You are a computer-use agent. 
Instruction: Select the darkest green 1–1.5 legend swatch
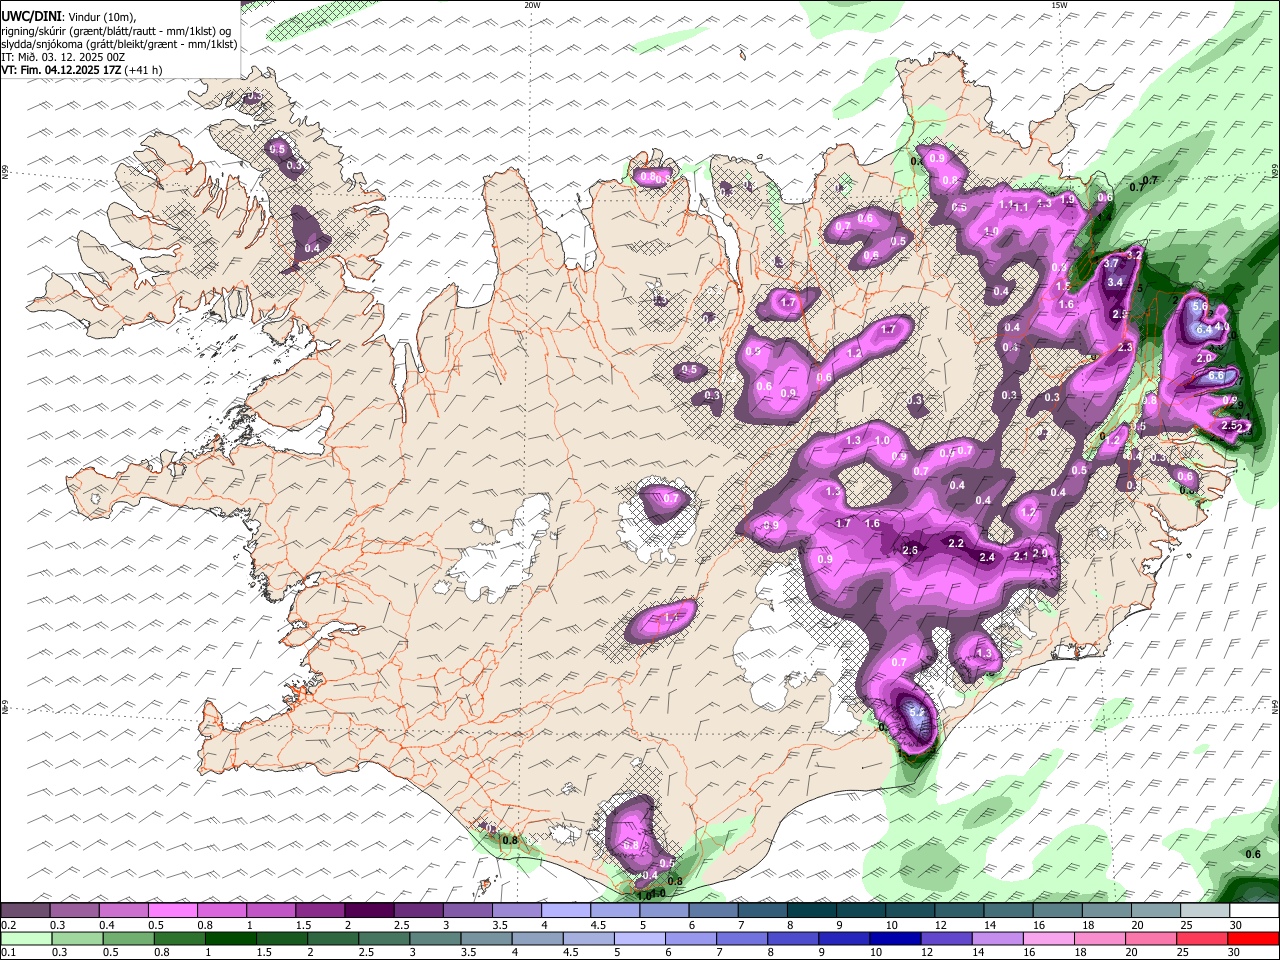(231, 938)
